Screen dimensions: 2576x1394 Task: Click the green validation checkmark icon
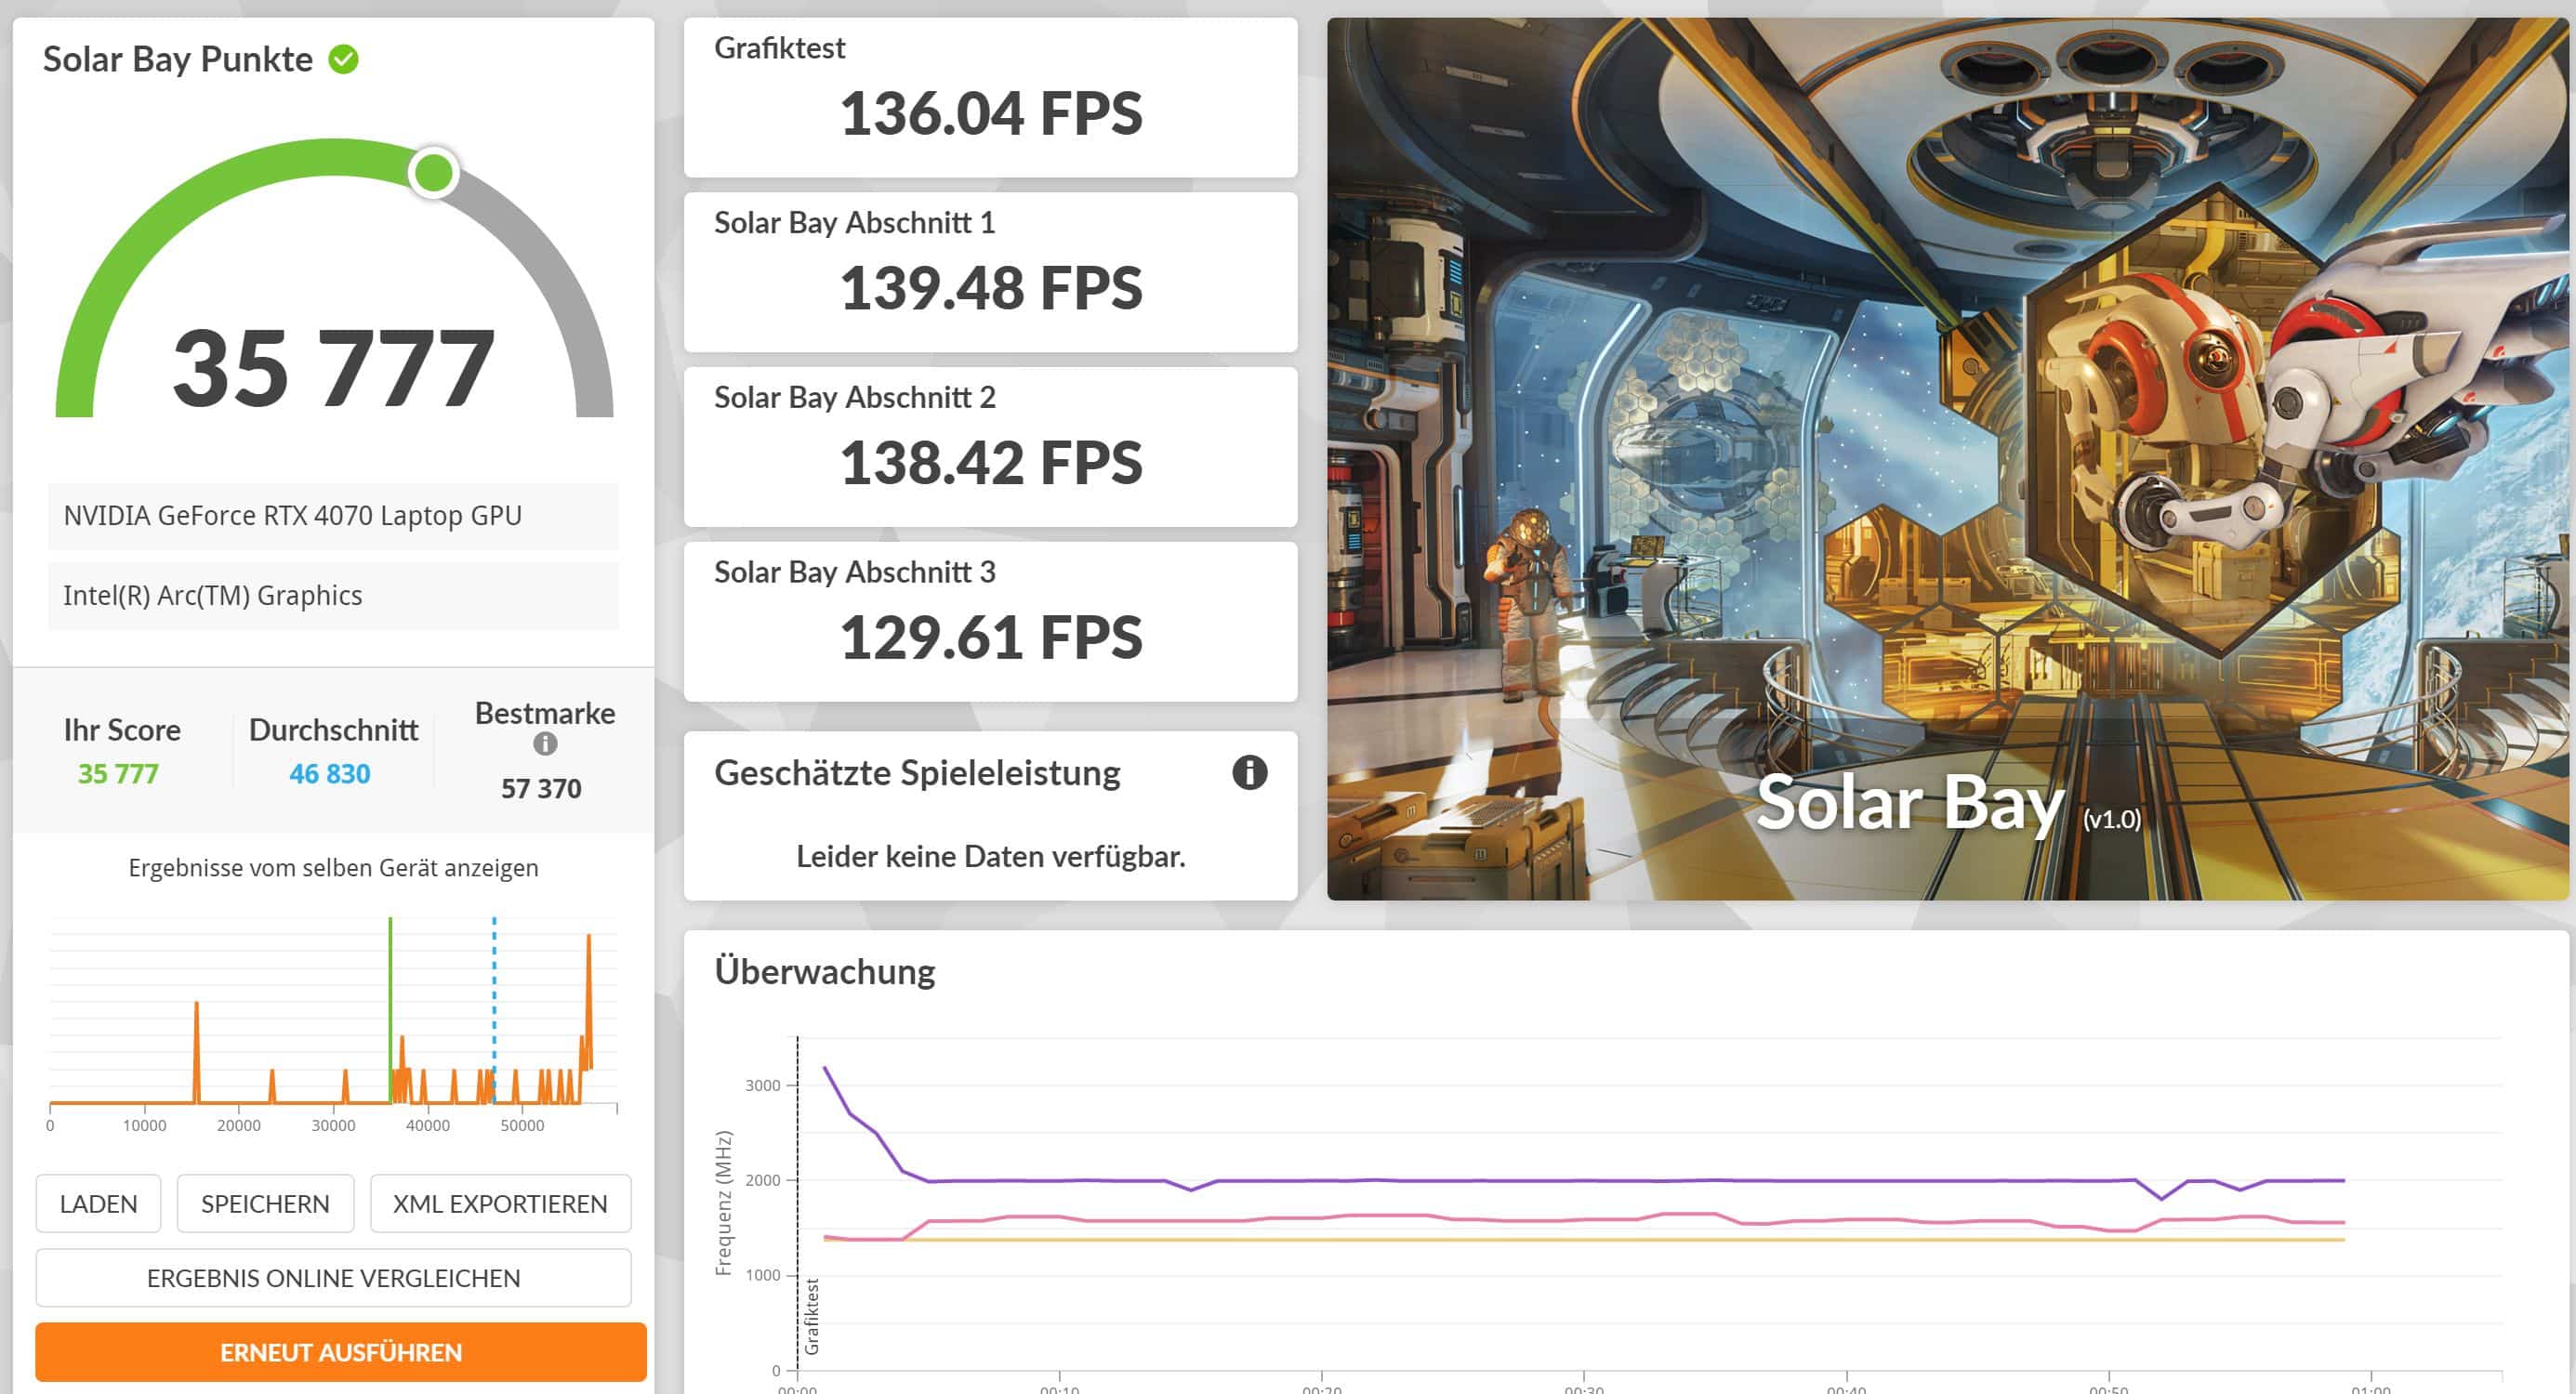pos(343,60)
